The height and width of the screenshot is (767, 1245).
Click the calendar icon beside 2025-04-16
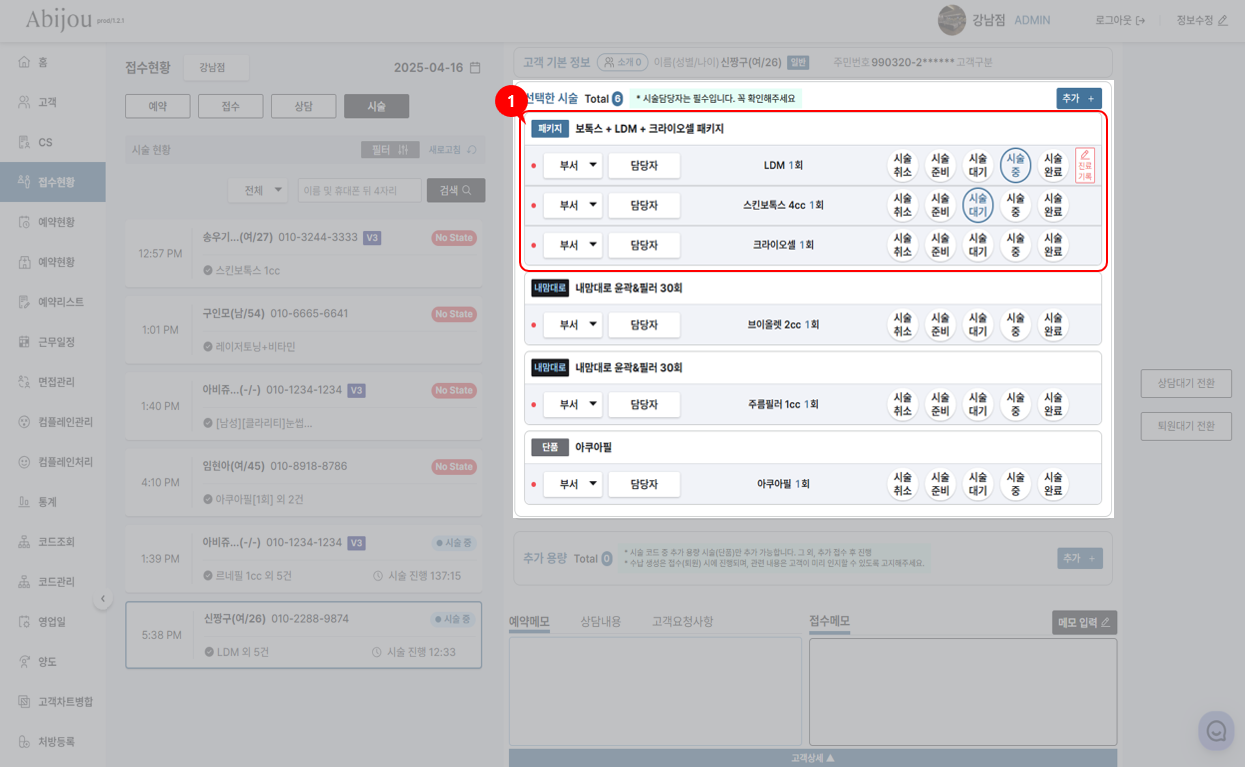(475, 68)
